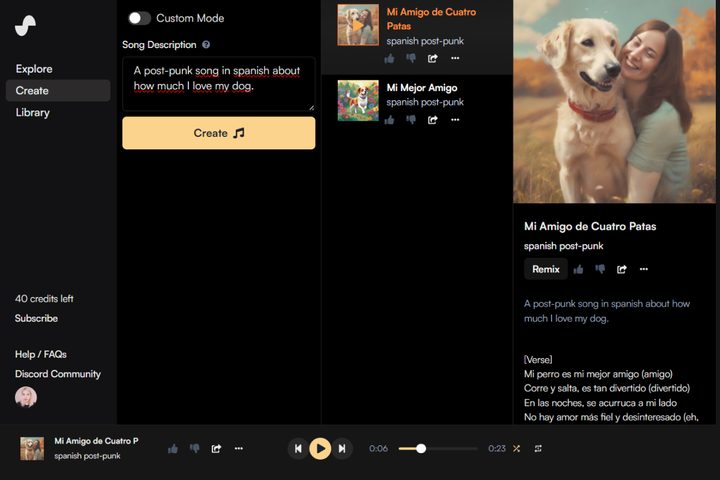Share Mi Mejor Amigo from song list
The image size is (720, 480).
tap(433, 119)
